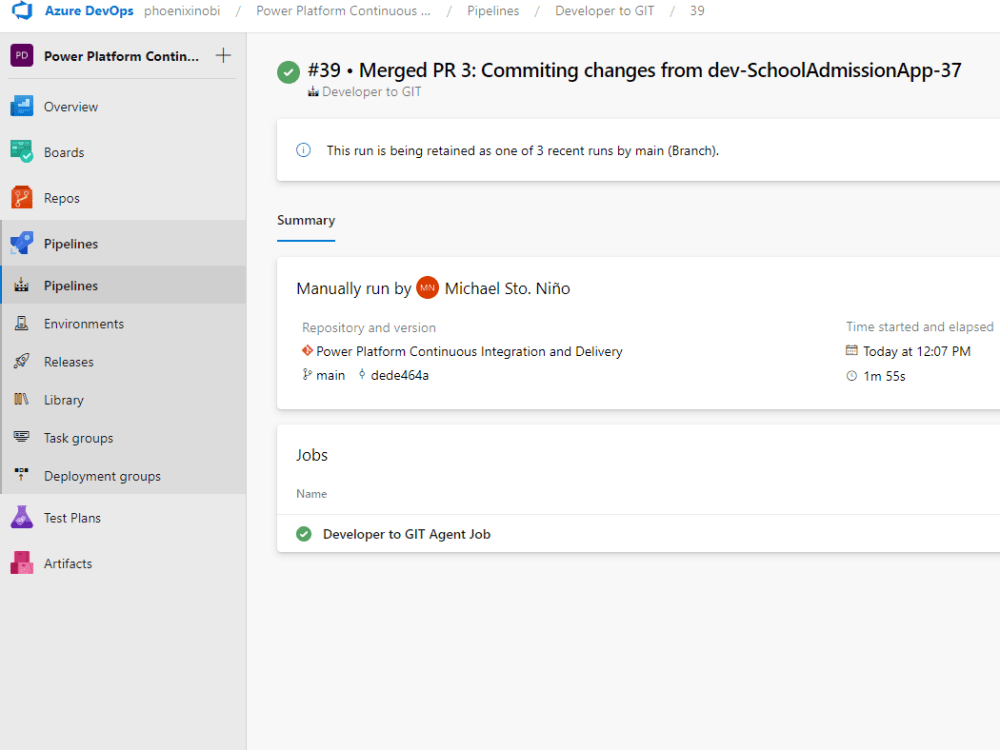Open the Library section
The image size is (1000, 750).
tap(64, 399)
